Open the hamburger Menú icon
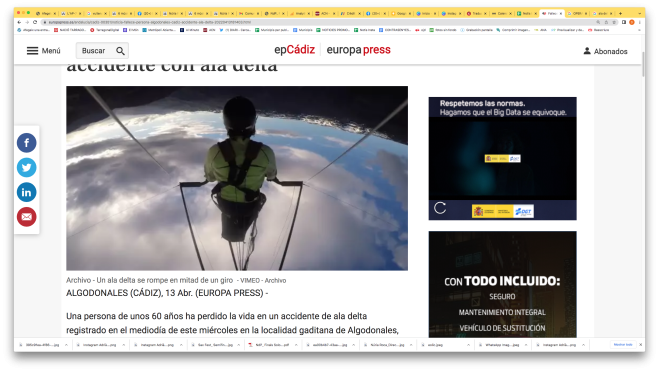This screenshot has width=659, height=371. coord(32,51)
